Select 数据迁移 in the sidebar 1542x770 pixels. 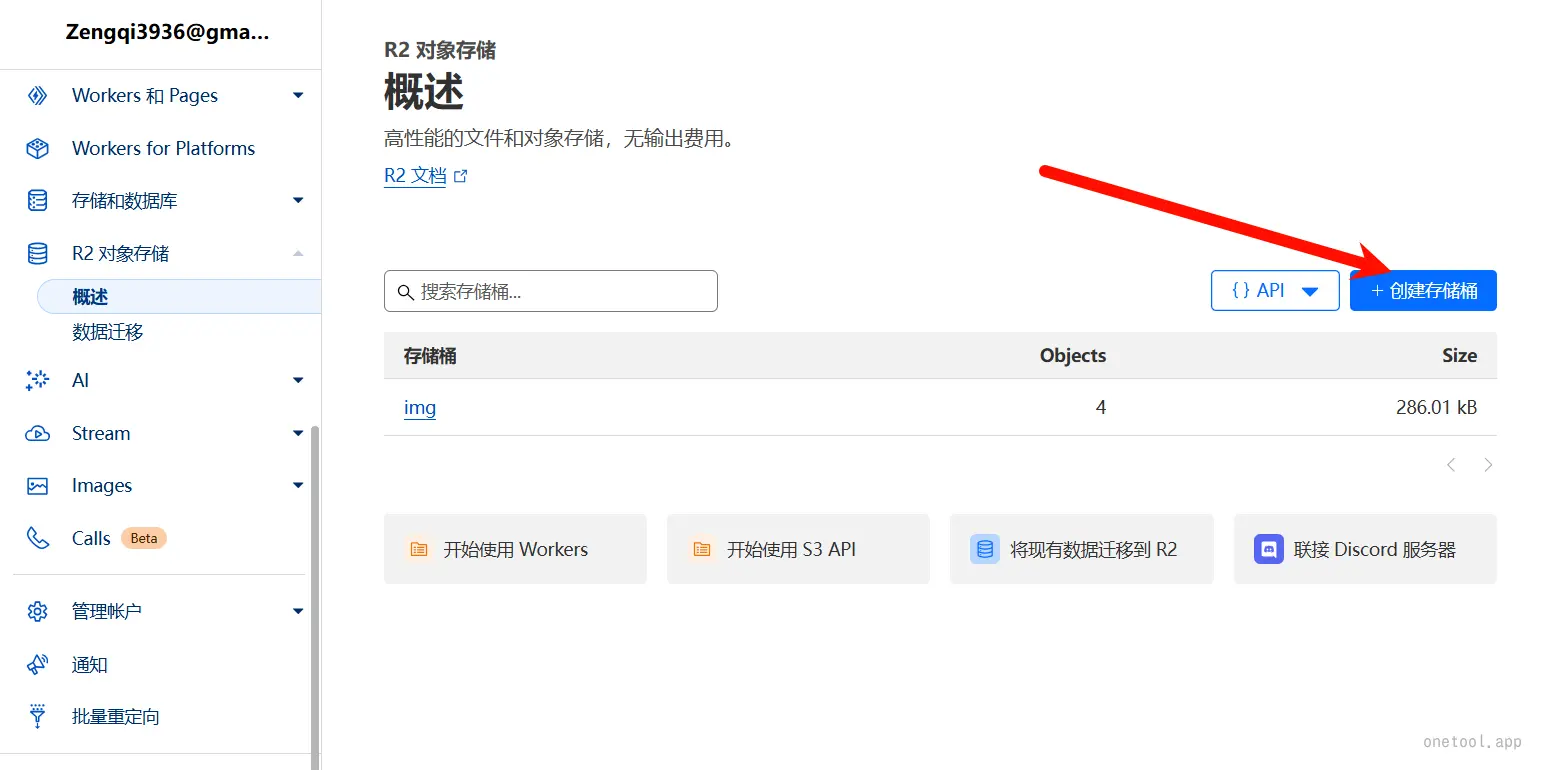108,332
